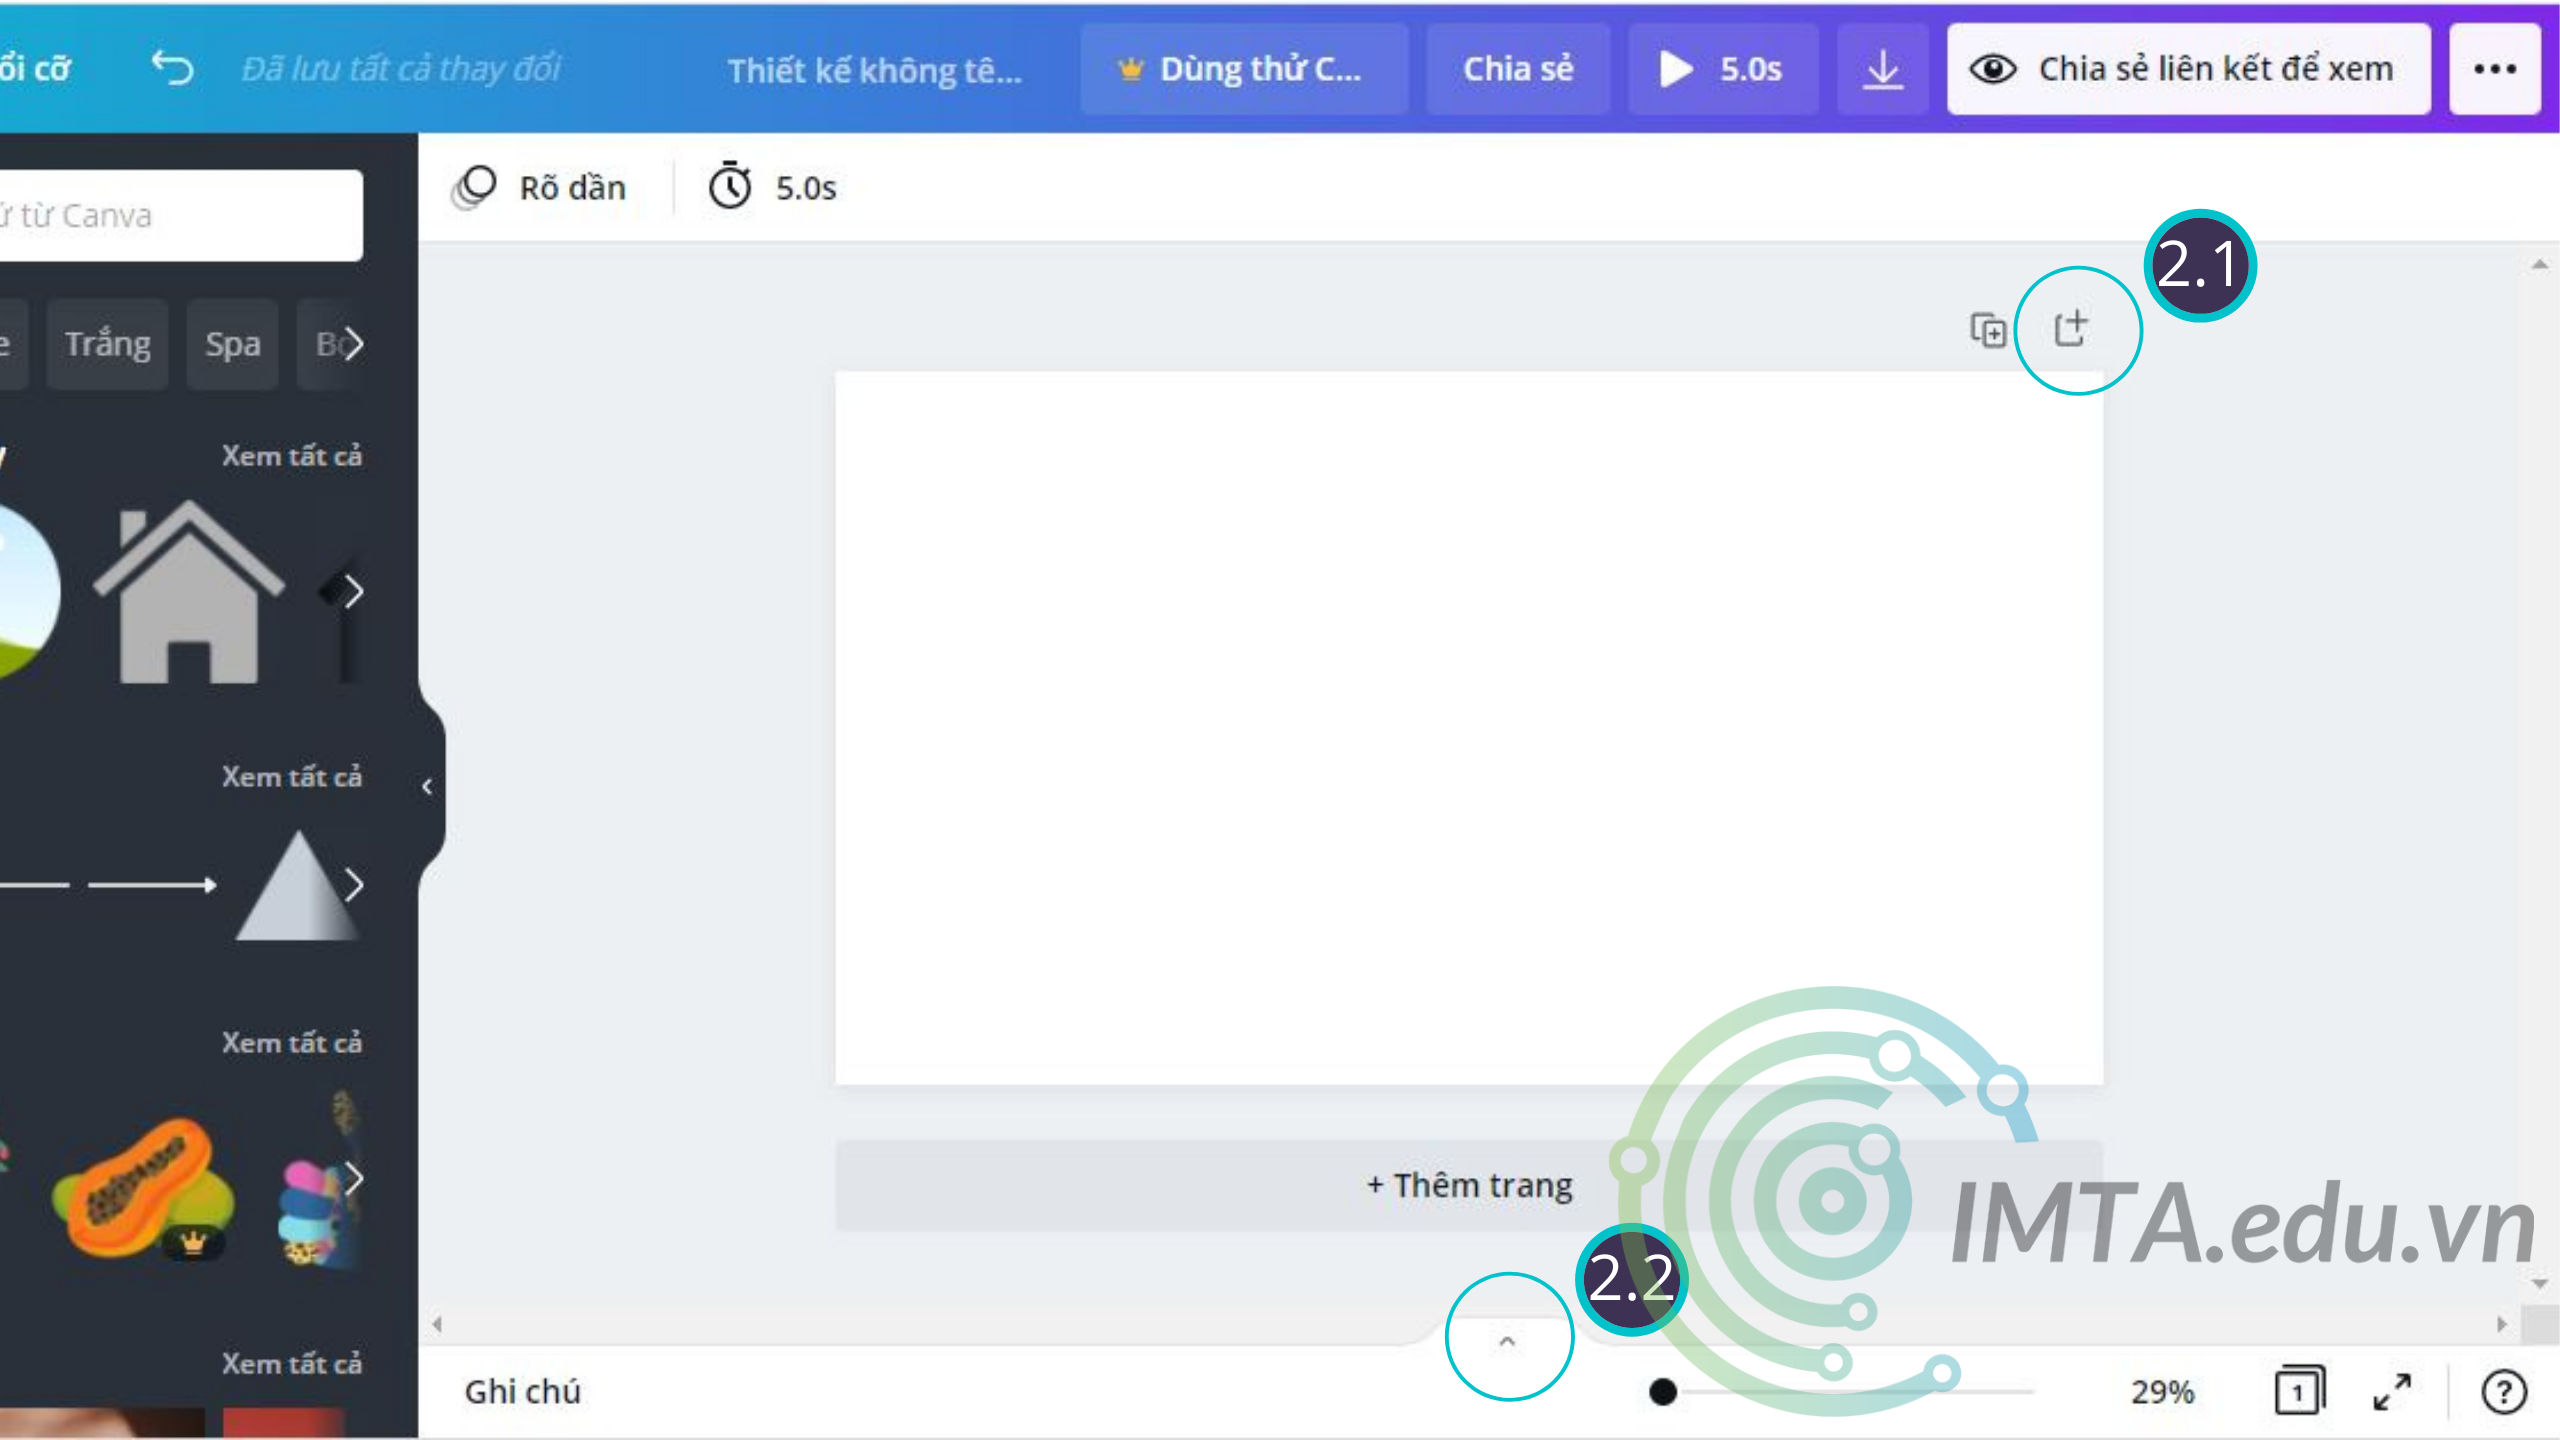Open the Rõ dần transition setting
Viewport: 2560px width, 1440px height.
540,188
